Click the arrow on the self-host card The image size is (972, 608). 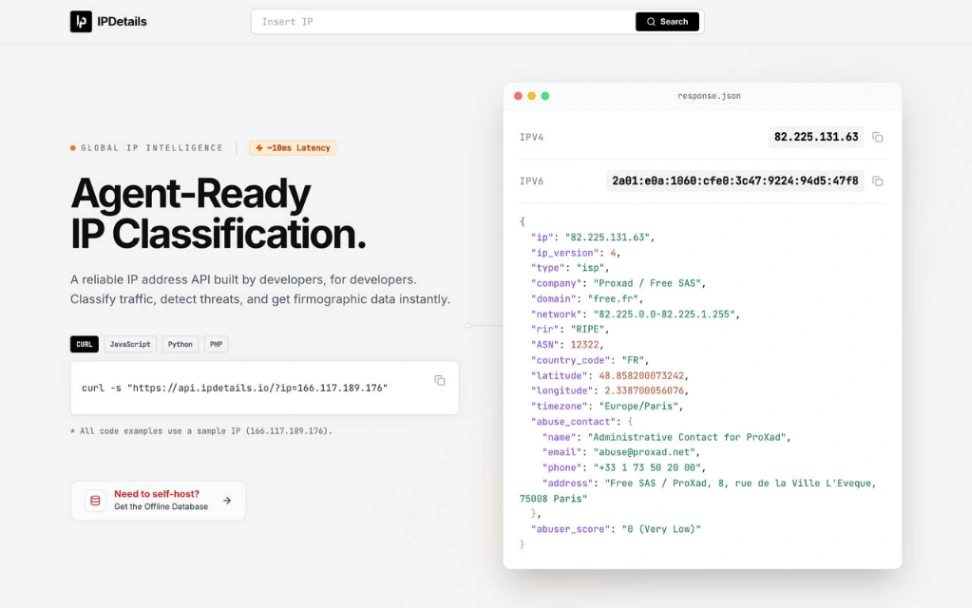pyautogui.click(x=227, y=500)
